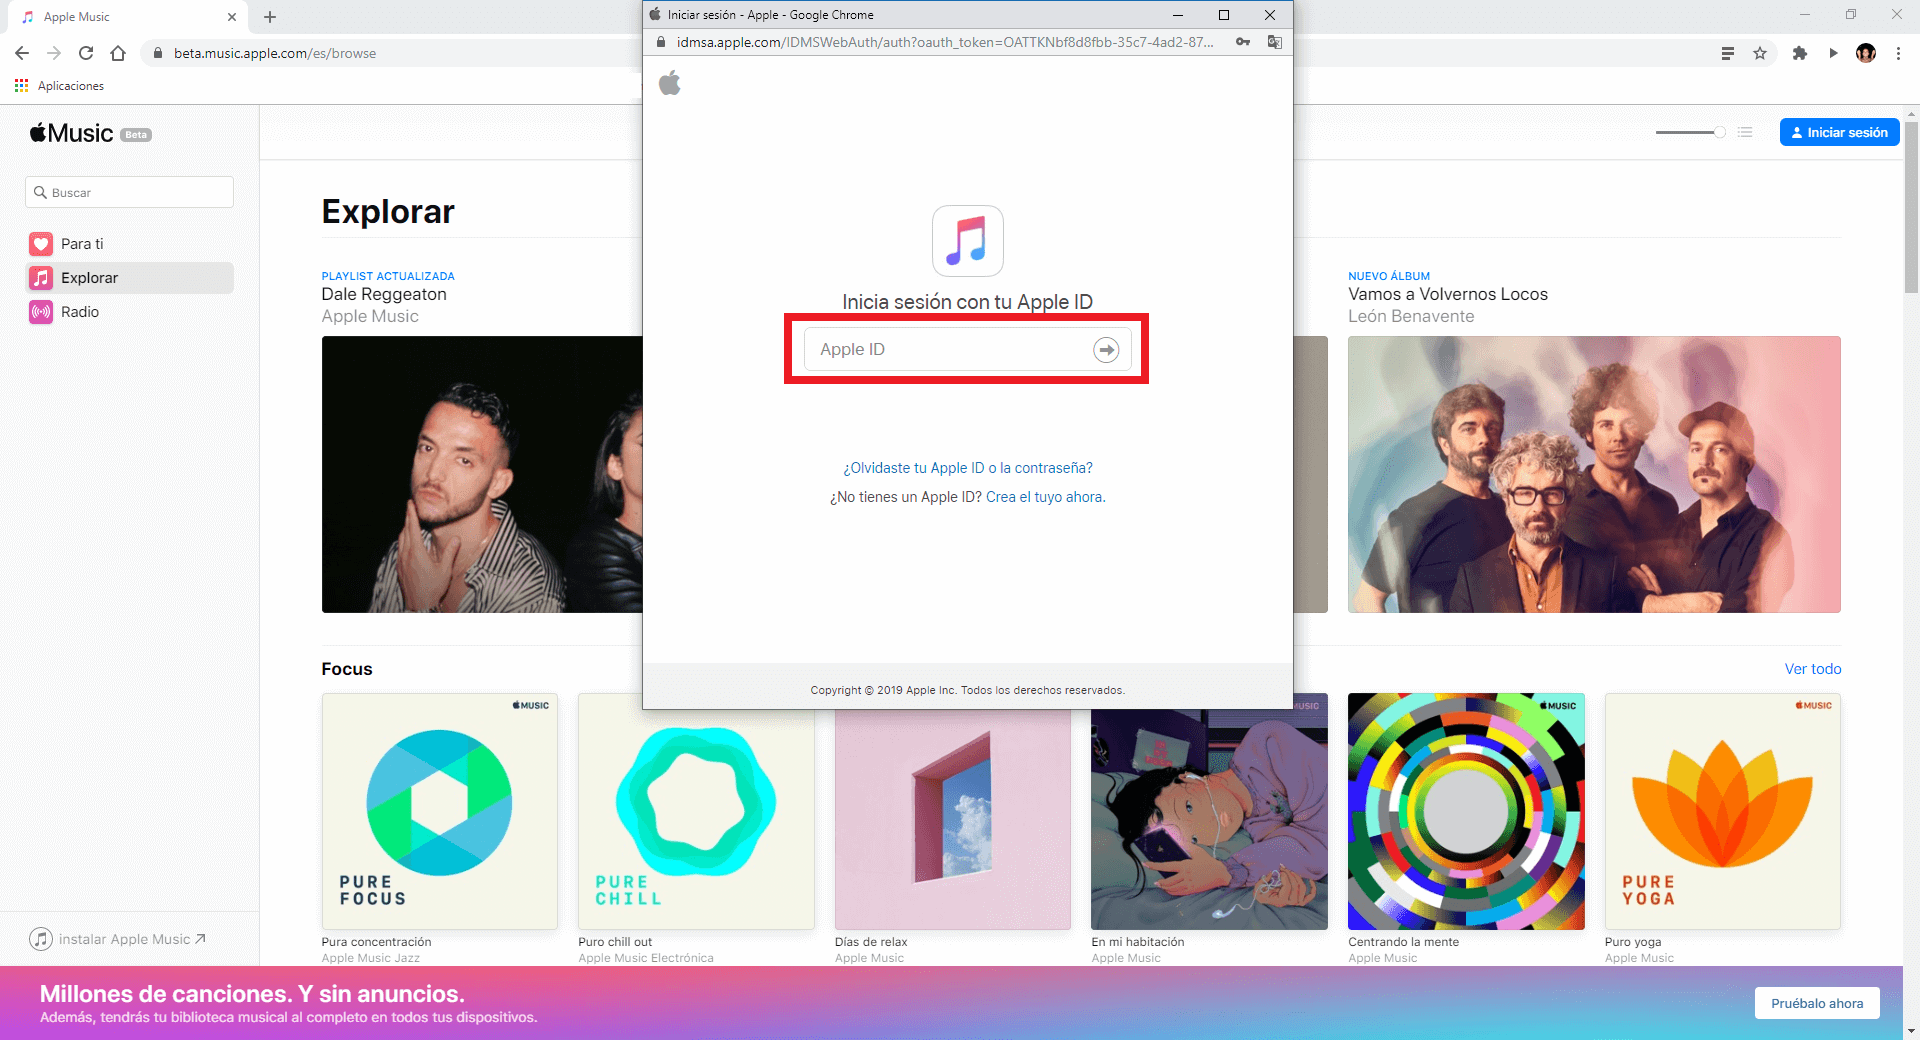Click León Benavente artist name
Screen dimensions: 1920x1040
coord(1411,316)
